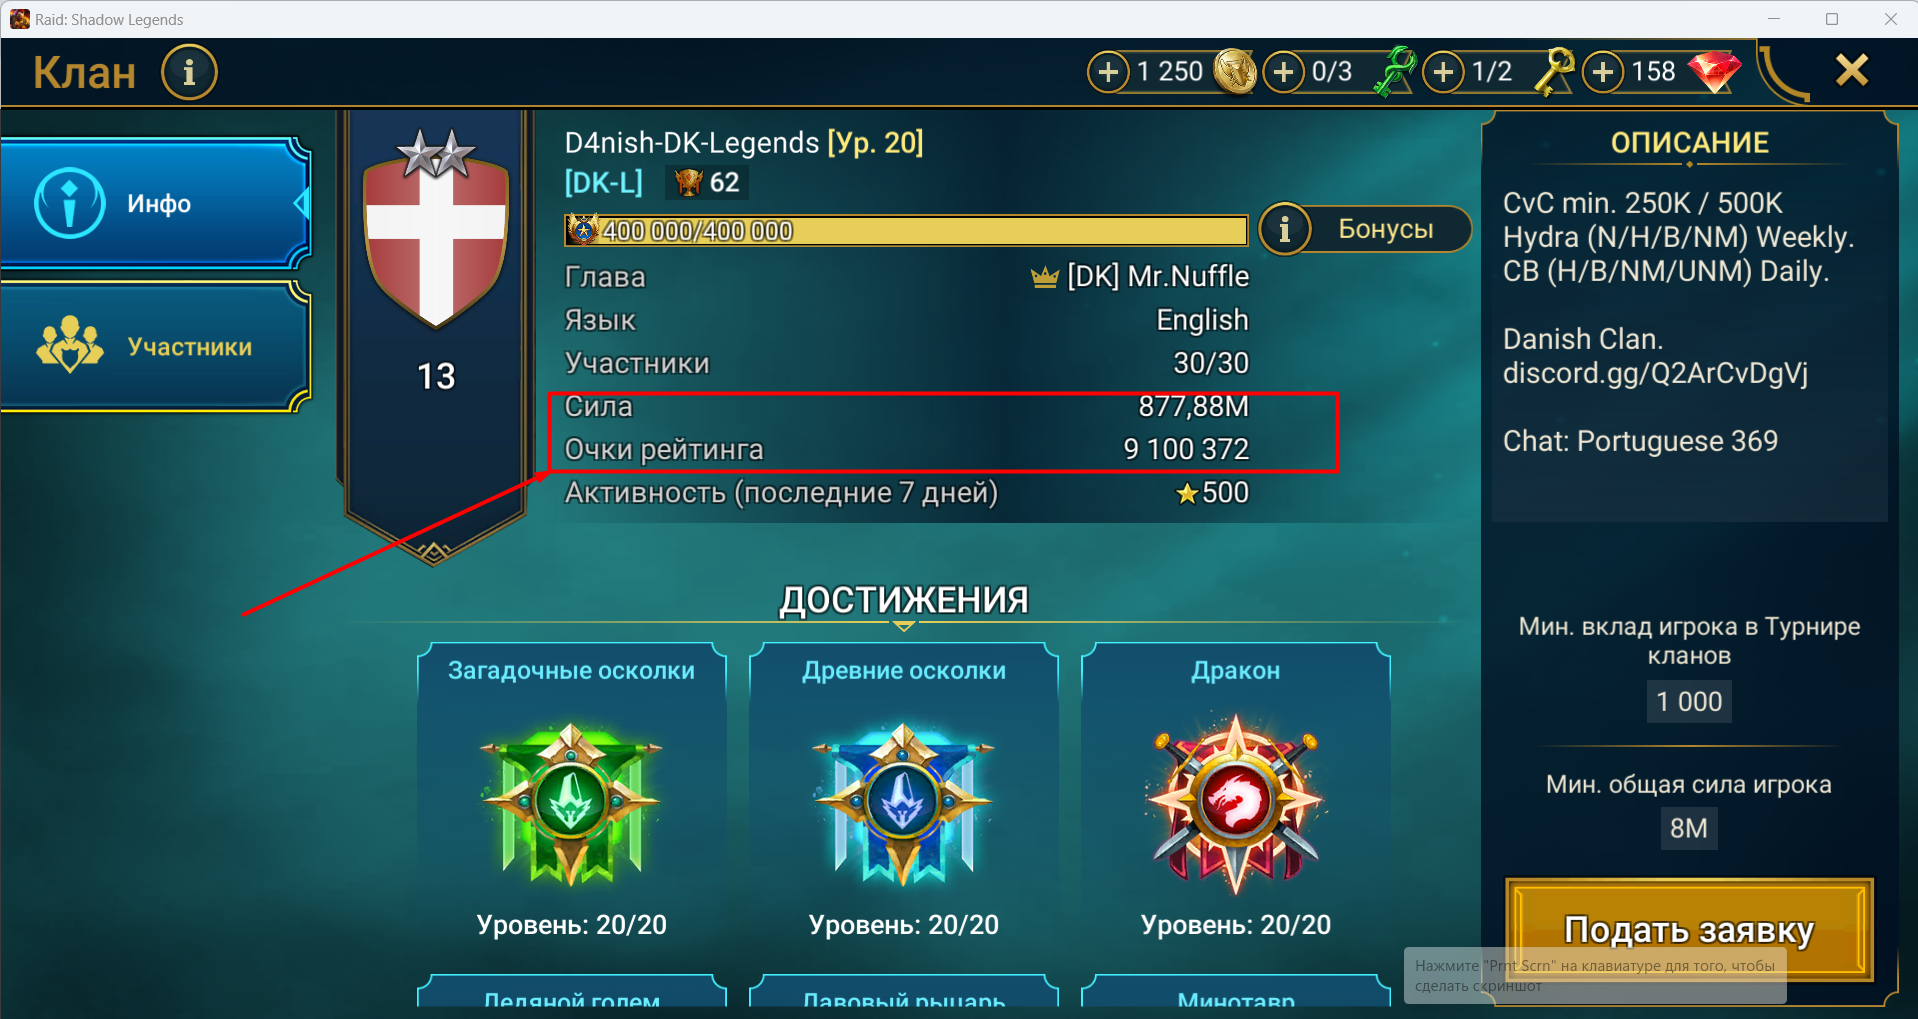Close the clan window with yellow X
This screenshot has height=1019, width=1918.
[1852, 70]
